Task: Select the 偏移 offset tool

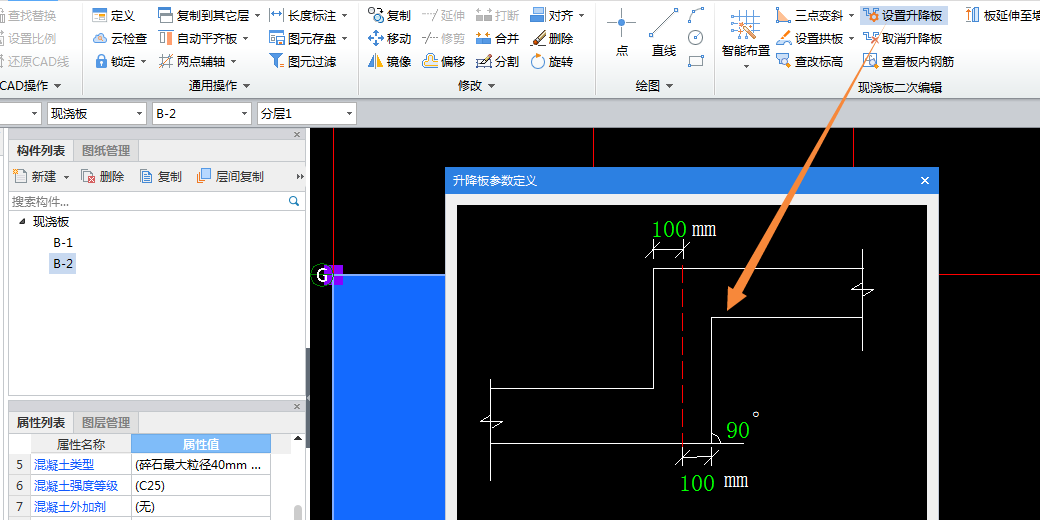Action: point(444,62)
